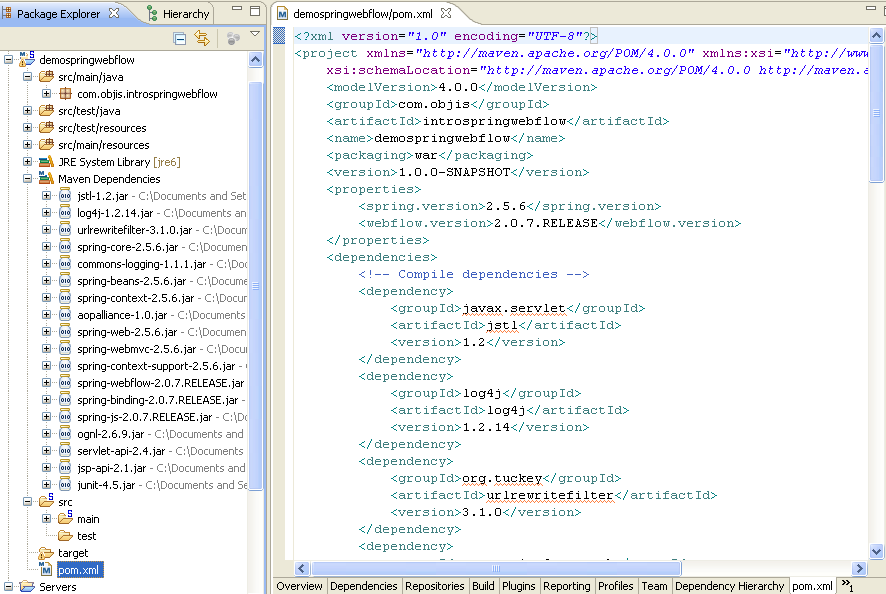The height and width of the screenshot is (594, 886).
Task: Click the commons-logging-1.1.1.jar icon
Action: (65, 263)
